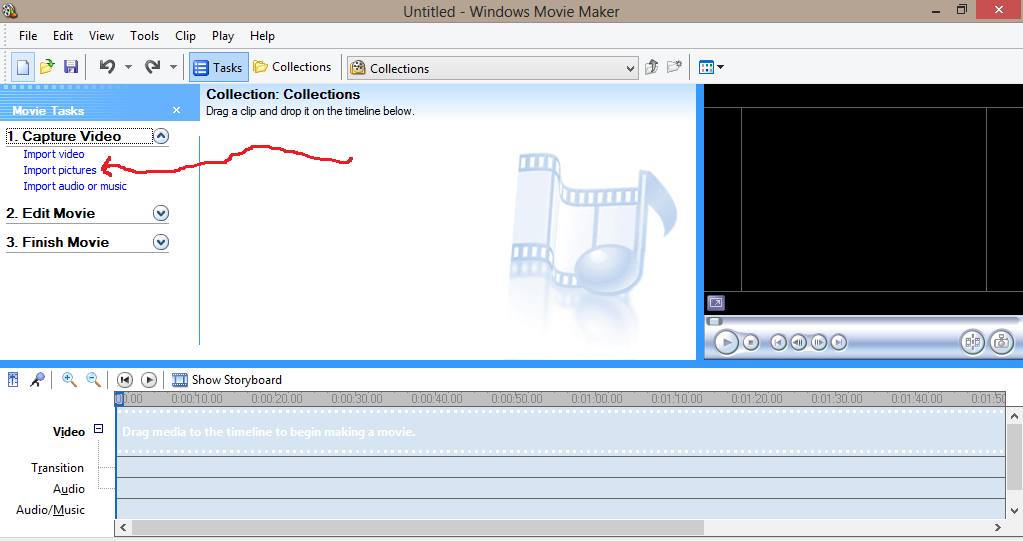This screenshot has width=1023, height=541.
Task: Create a new project with toolbar icon
Action: click(23, 67)
